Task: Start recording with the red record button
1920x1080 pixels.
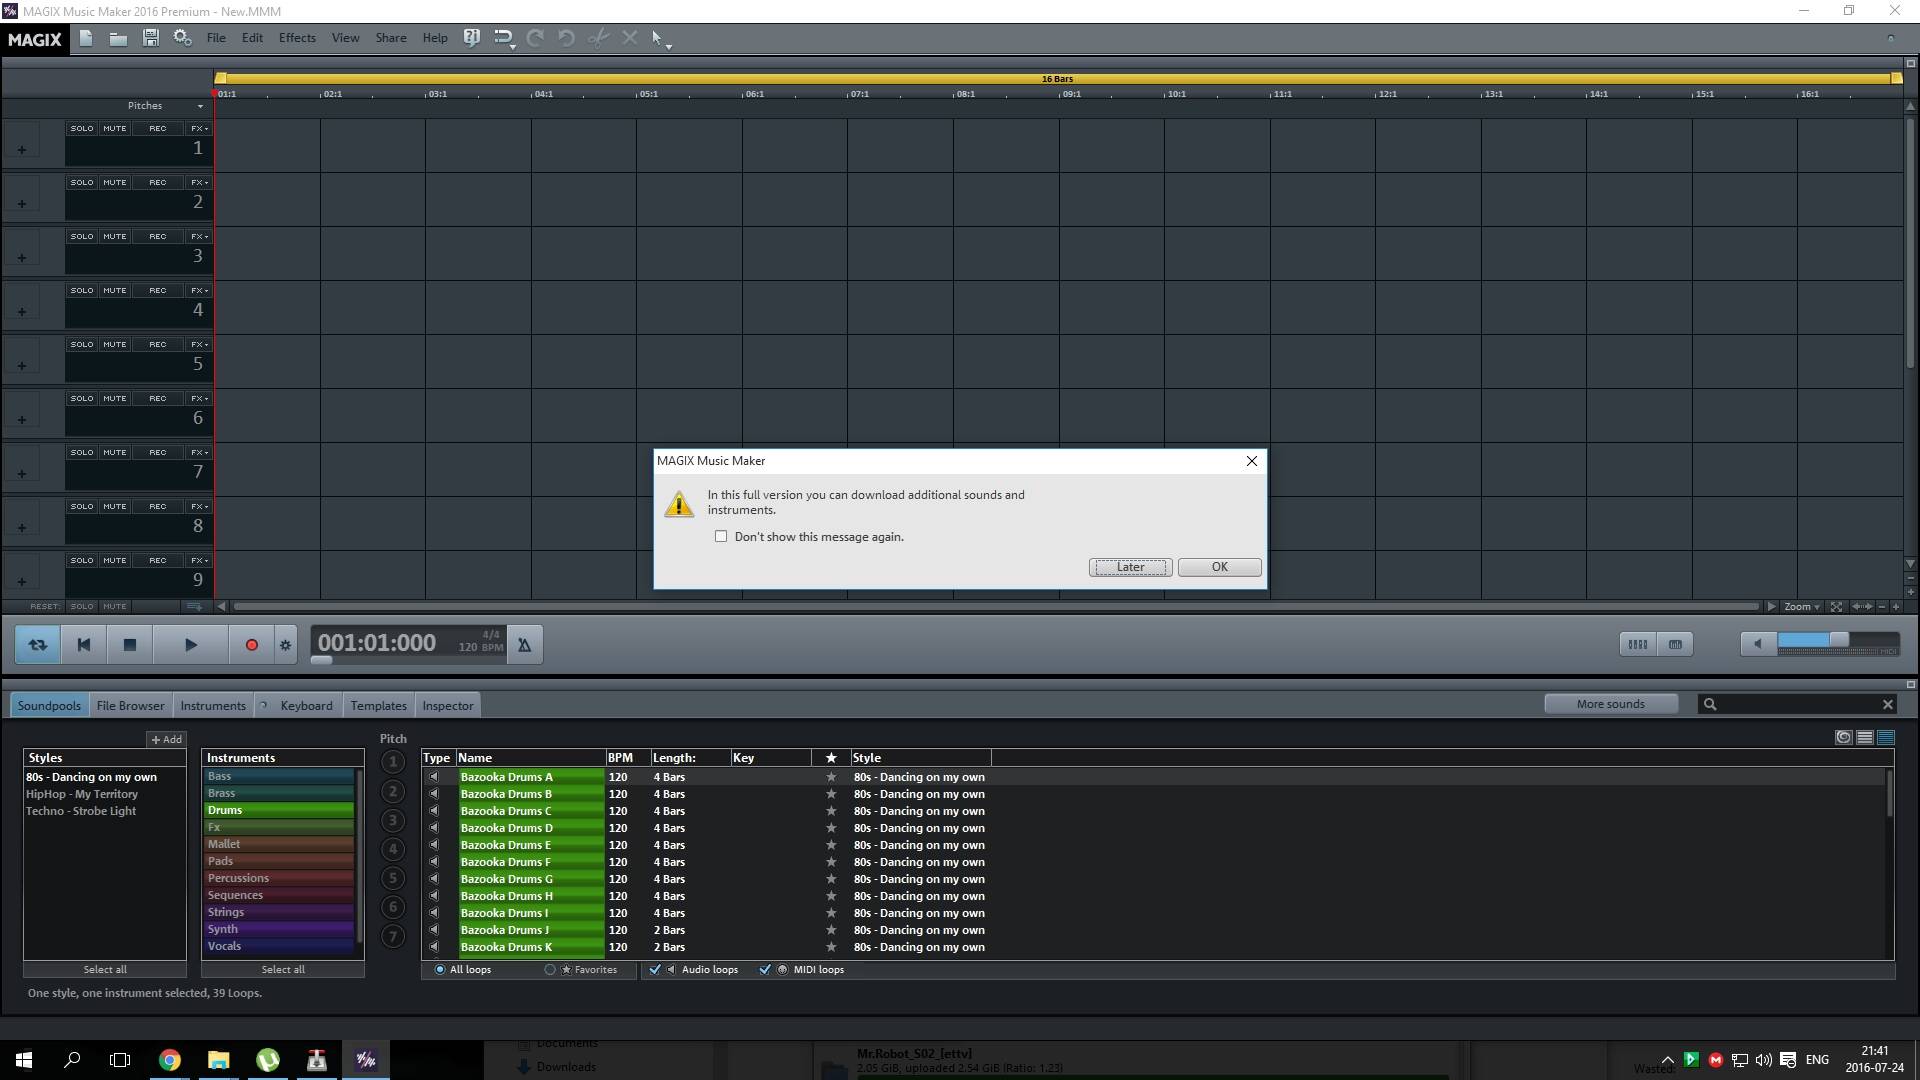Action: (251, 645)
